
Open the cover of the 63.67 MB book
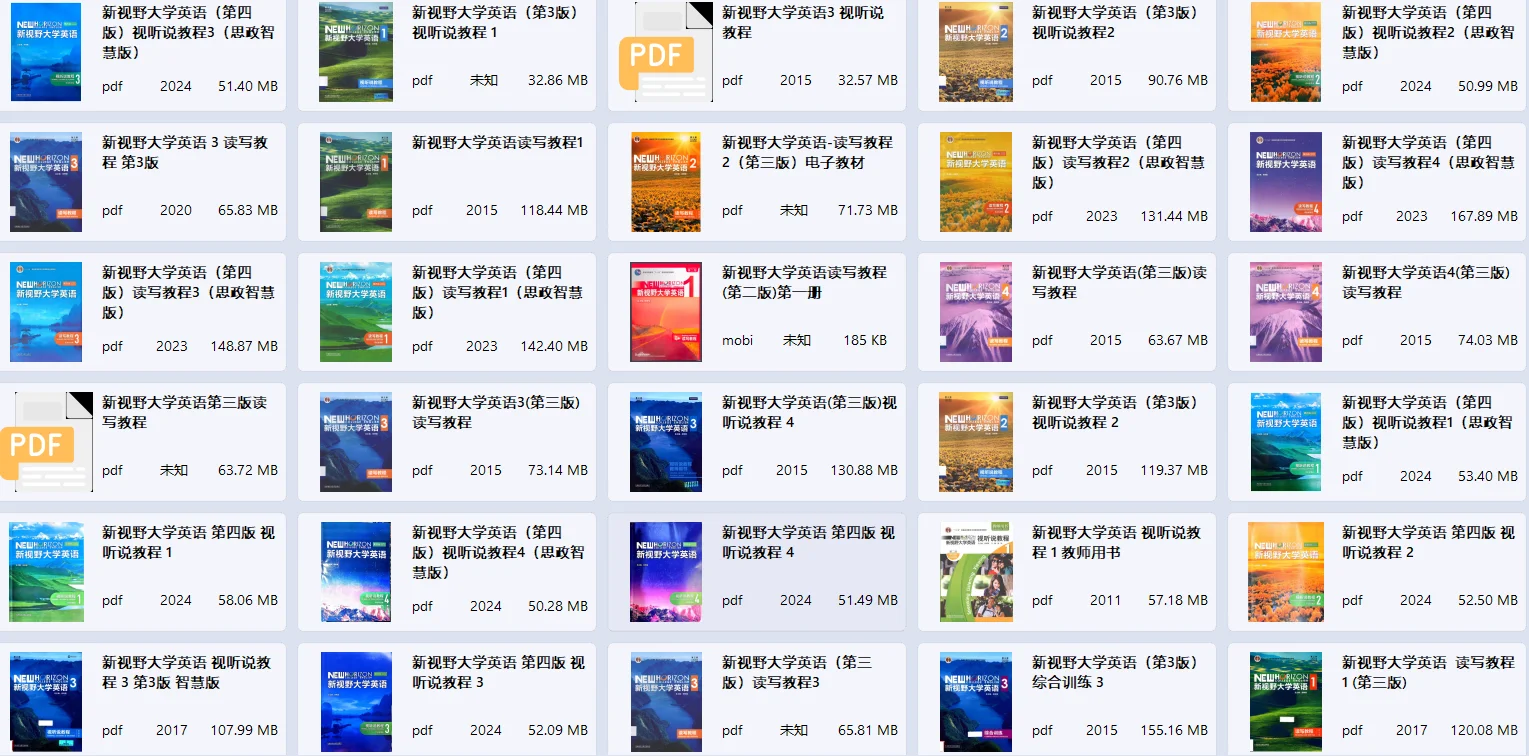(976, 312)
